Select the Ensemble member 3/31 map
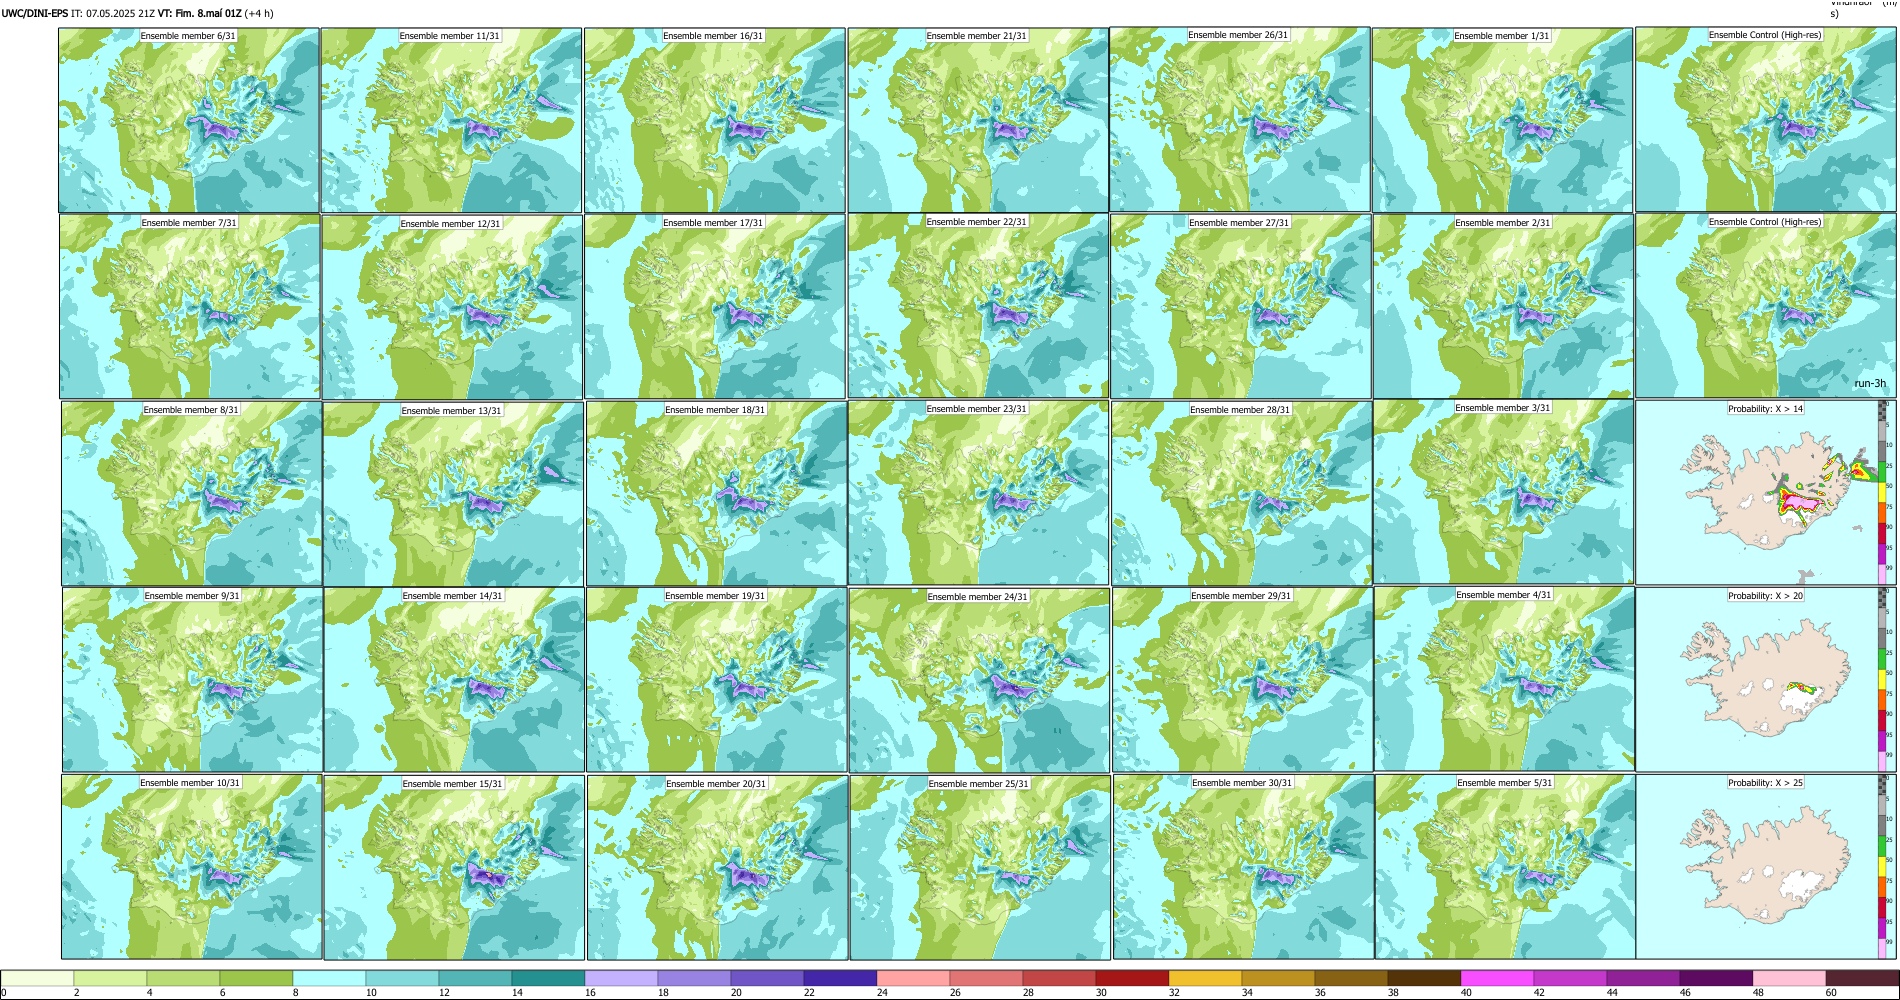Viewport: 1900px width, 1000px height. (x=1504, y=492)
